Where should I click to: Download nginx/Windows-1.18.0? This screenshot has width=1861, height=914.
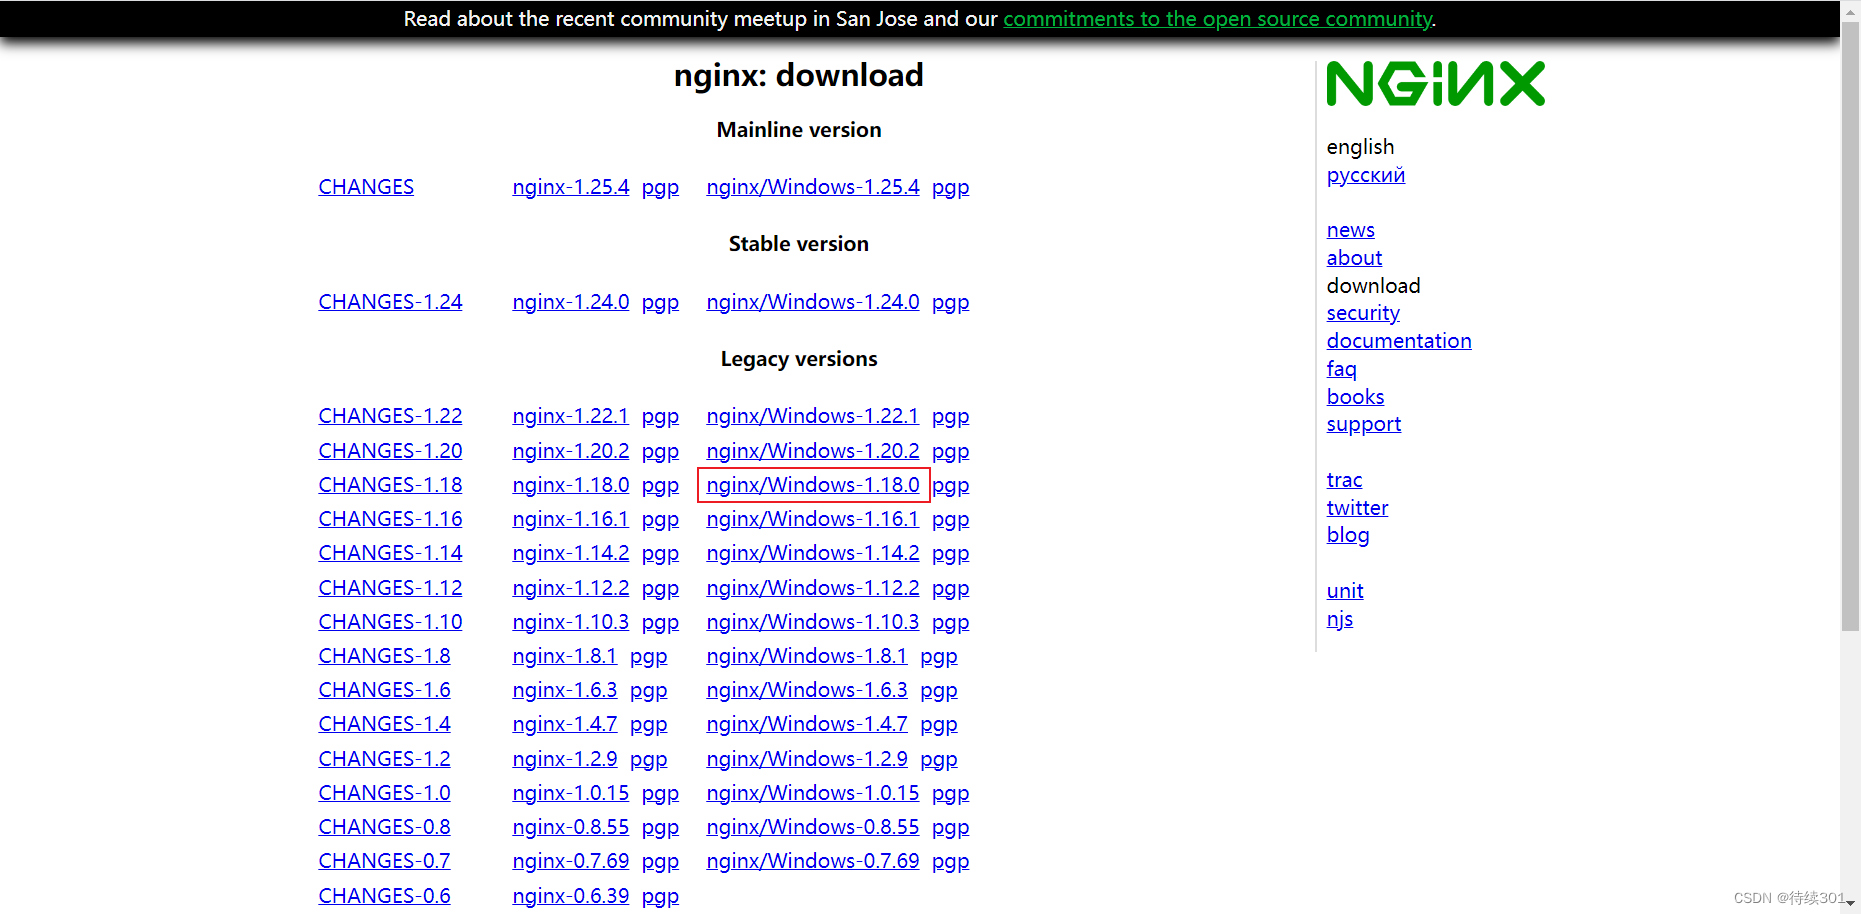click(813, 485)
